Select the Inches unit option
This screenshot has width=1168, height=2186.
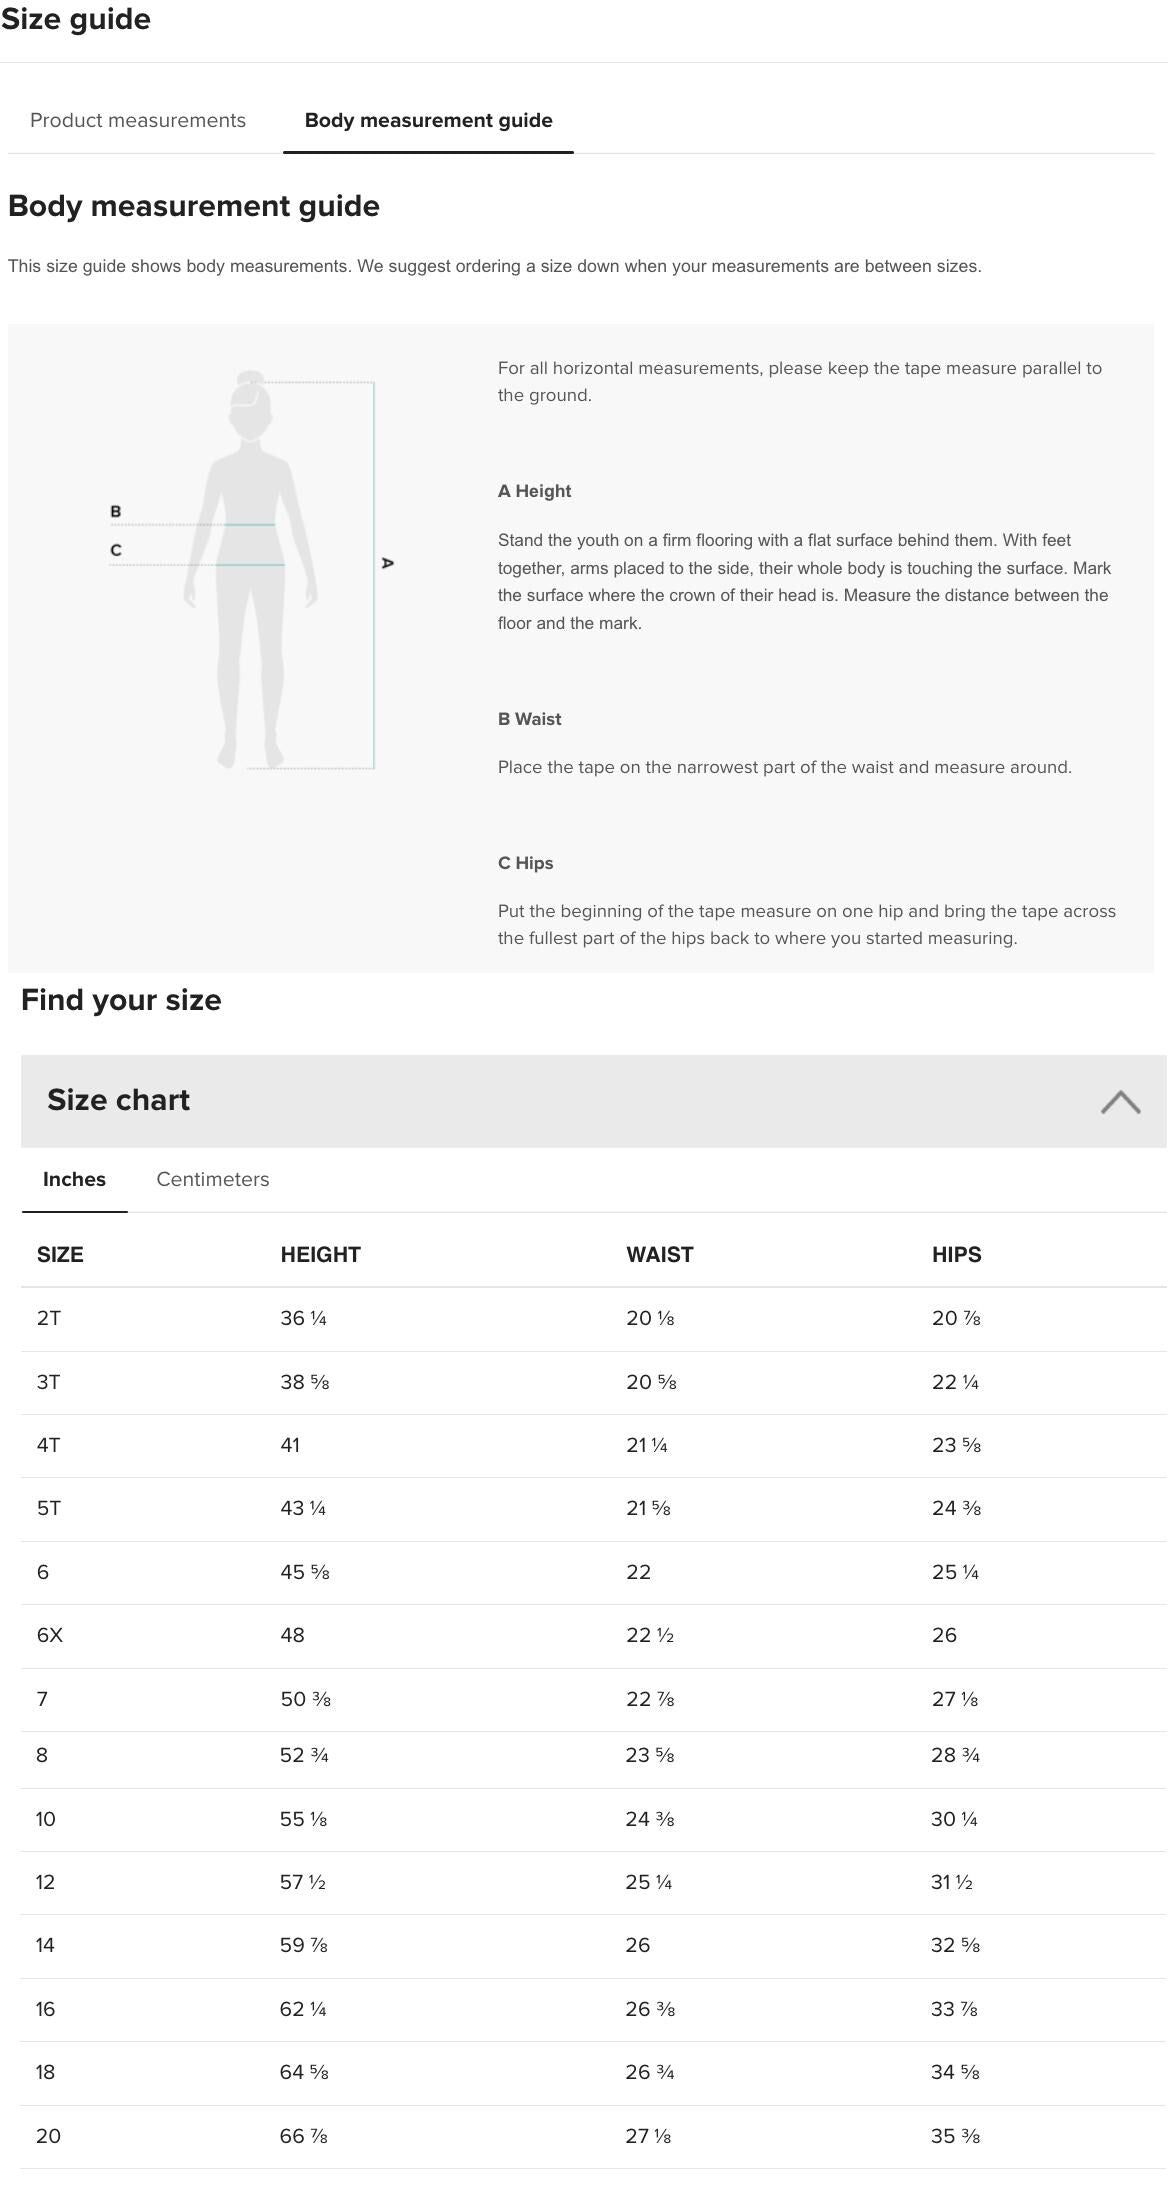(x=73, y=1179)
